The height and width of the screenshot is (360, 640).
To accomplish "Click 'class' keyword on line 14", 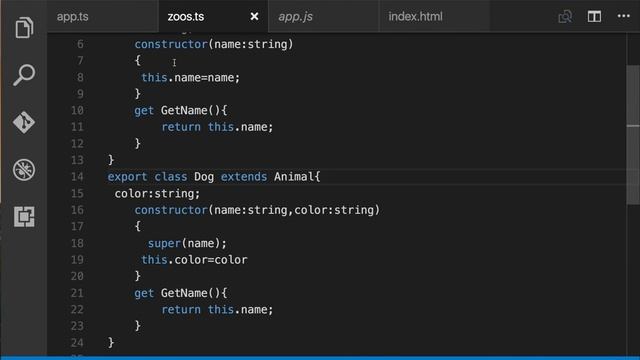I will tap(171, 177).
